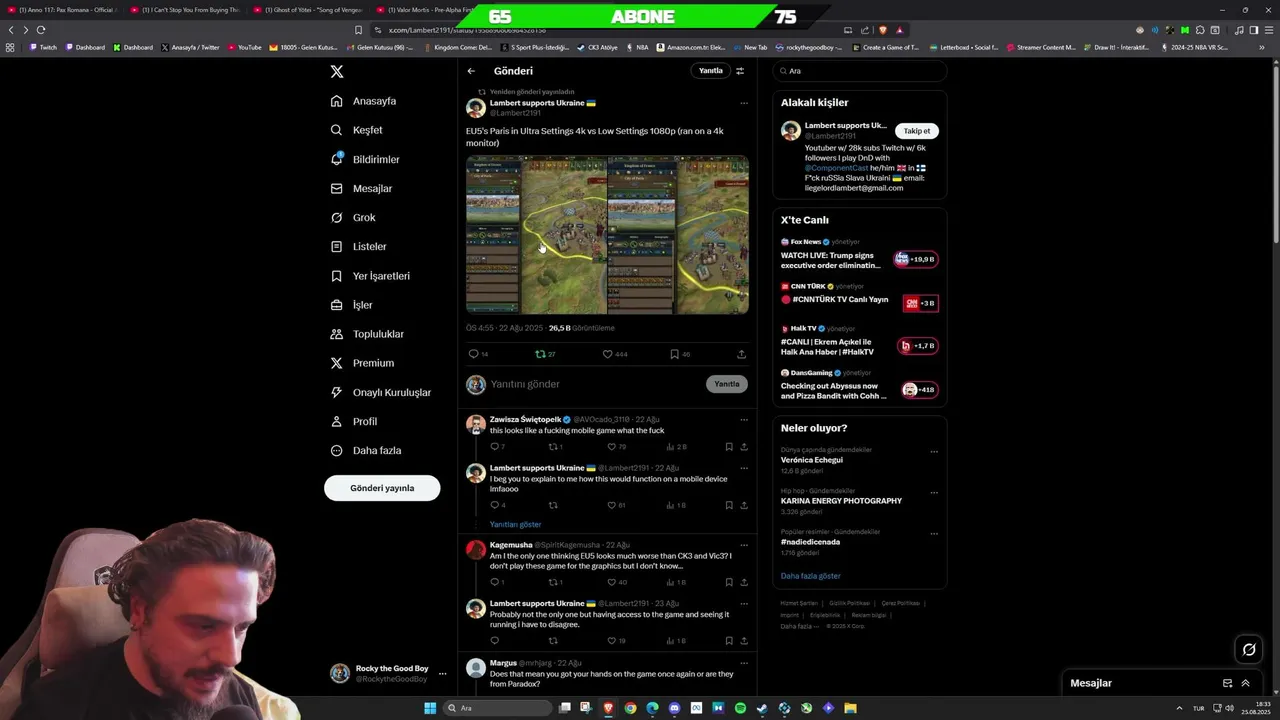The image size is (1280, 720).
Task: Open the more options menu on Lambert's main post
Action: coord(743,103)
